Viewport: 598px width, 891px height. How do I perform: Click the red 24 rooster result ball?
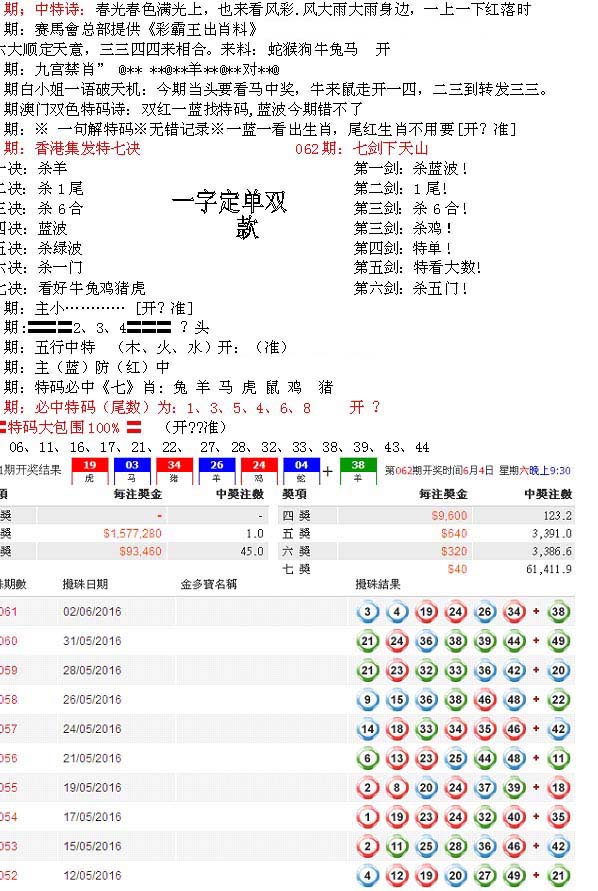259,471
